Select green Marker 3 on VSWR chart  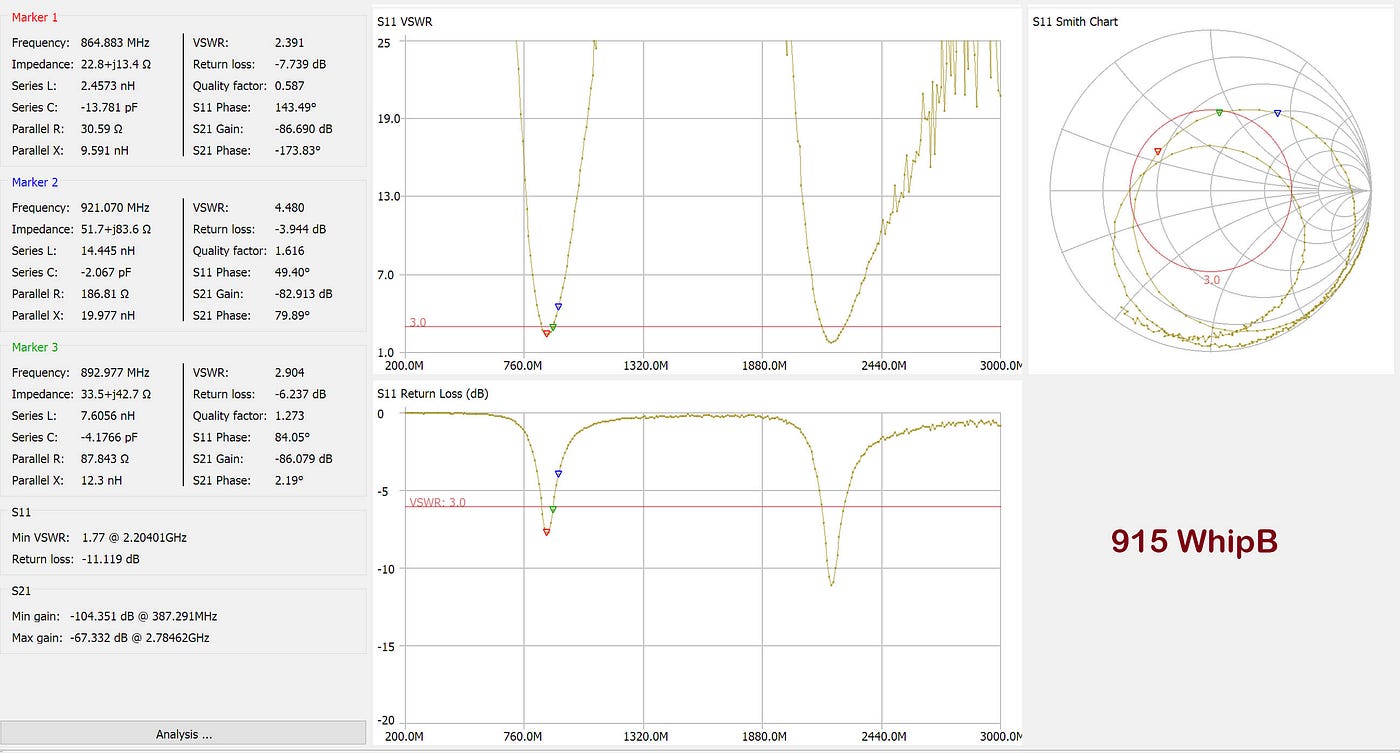click(552, 327)
